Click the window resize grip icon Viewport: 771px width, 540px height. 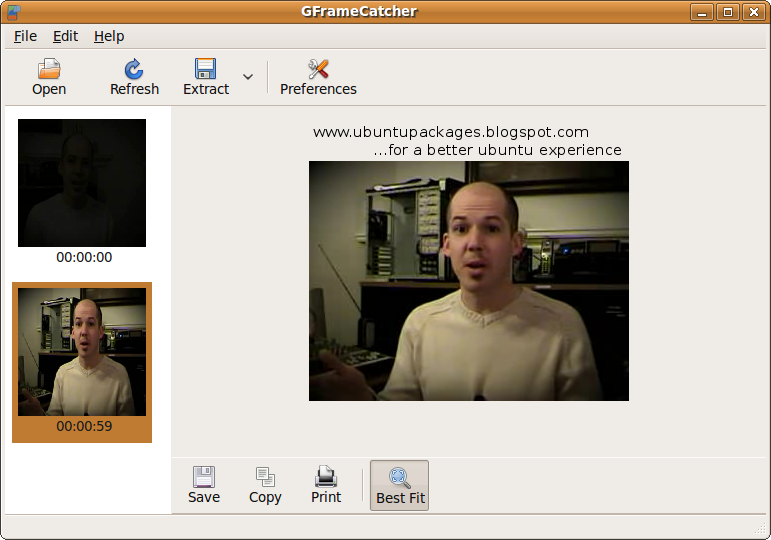pos(760,529)
